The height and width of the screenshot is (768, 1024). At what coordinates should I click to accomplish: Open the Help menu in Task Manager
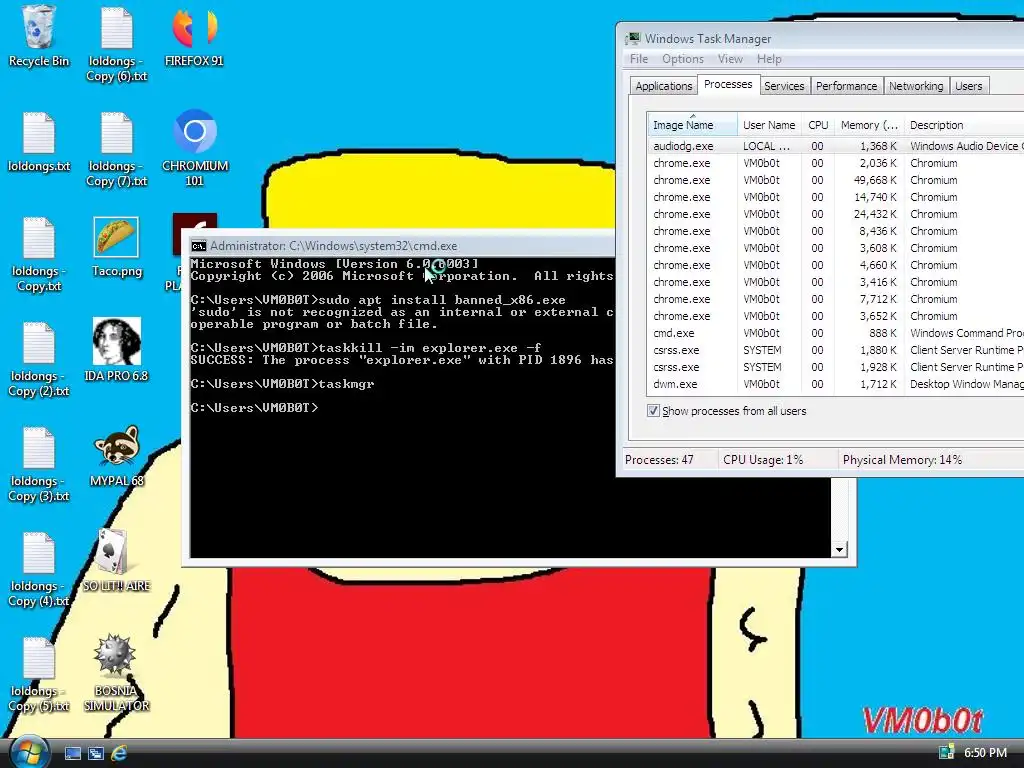point(769,59)
